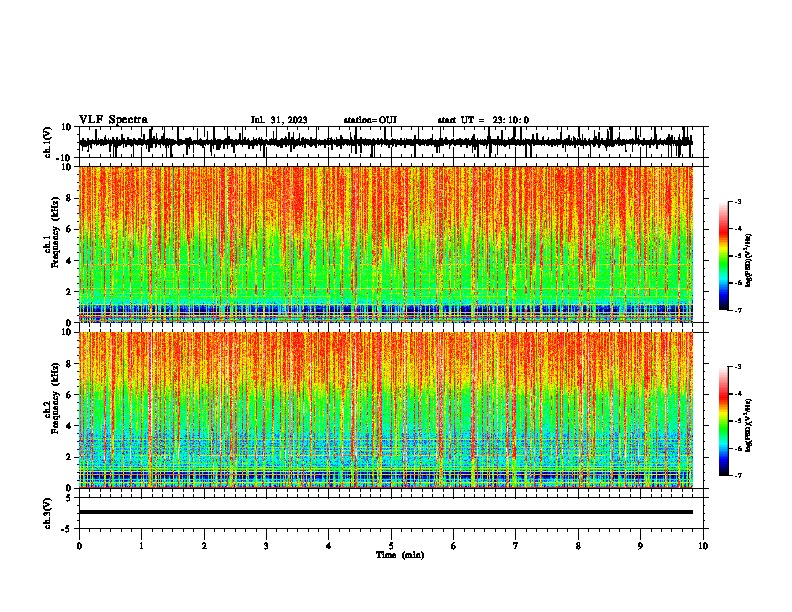Click inside the ch.2 spectrogram panel
792x612 pixels.
coord(385,410)
